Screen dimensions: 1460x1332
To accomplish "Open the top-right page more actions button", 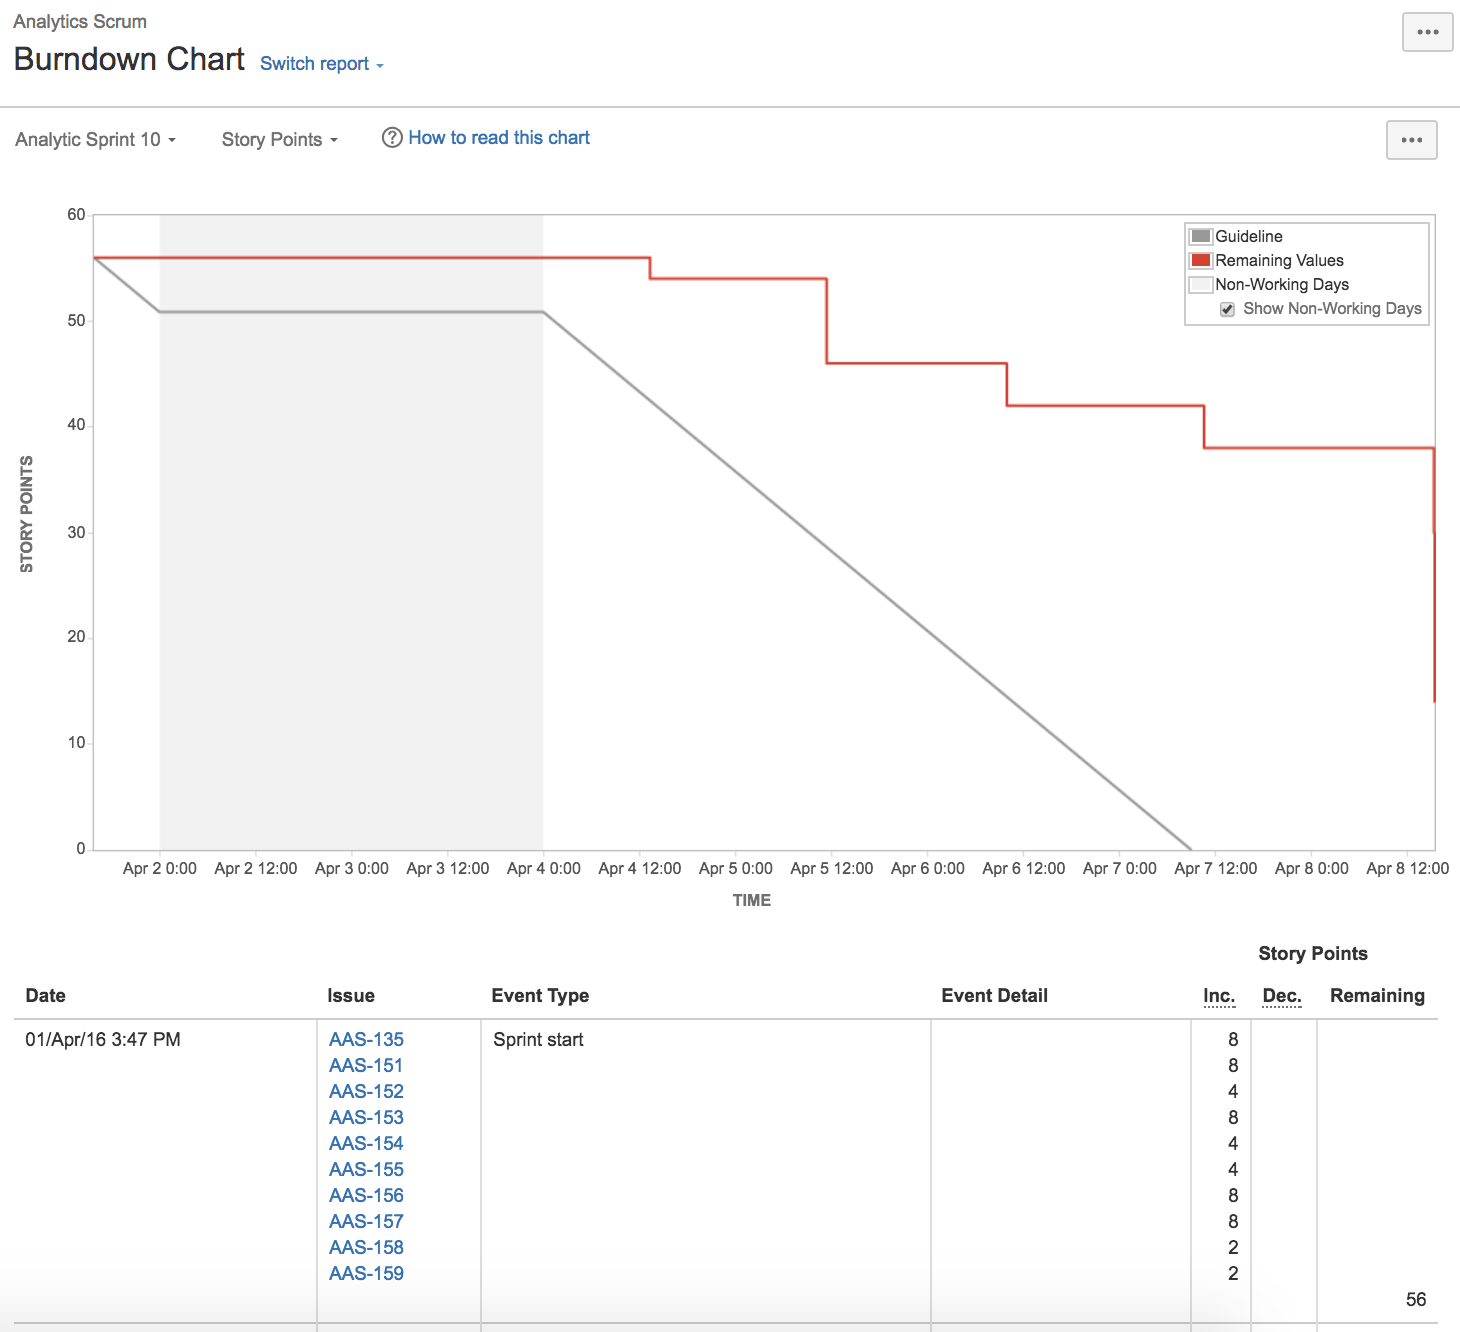I will (1427, 32).
